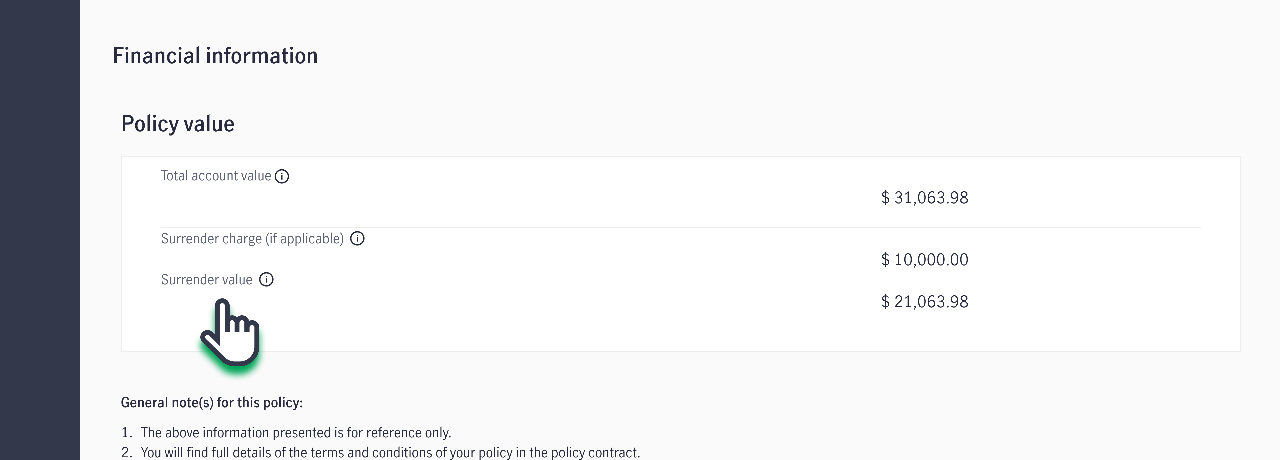
Task: Click the Total account value info icon
Action: tap(282, 177)
